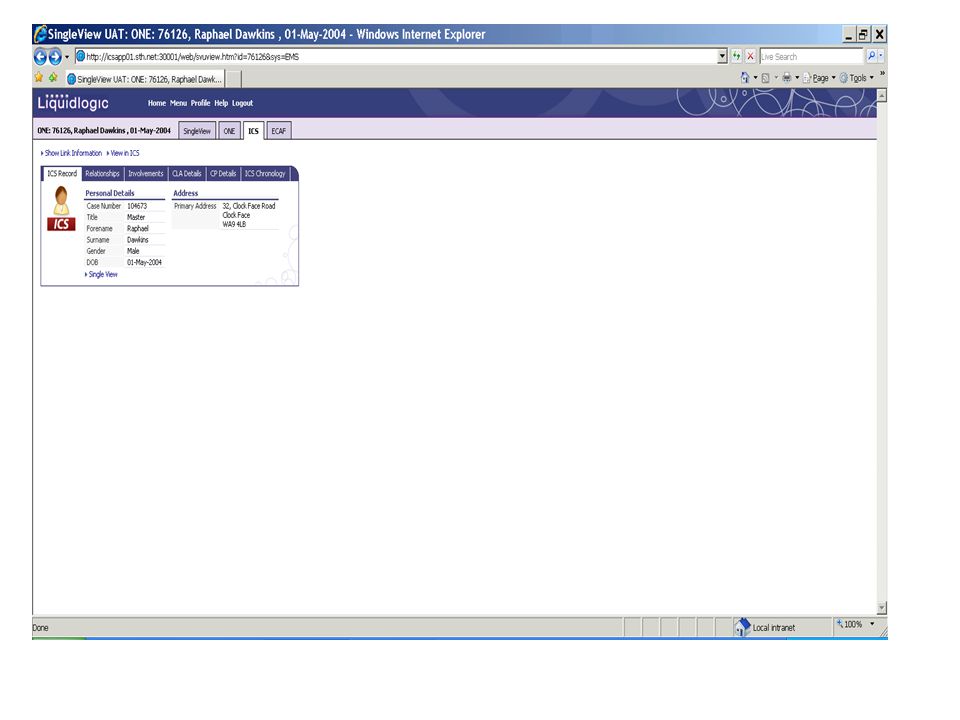
Task: Click the Local intranet zone icon
Action: [x=743, y=627]
